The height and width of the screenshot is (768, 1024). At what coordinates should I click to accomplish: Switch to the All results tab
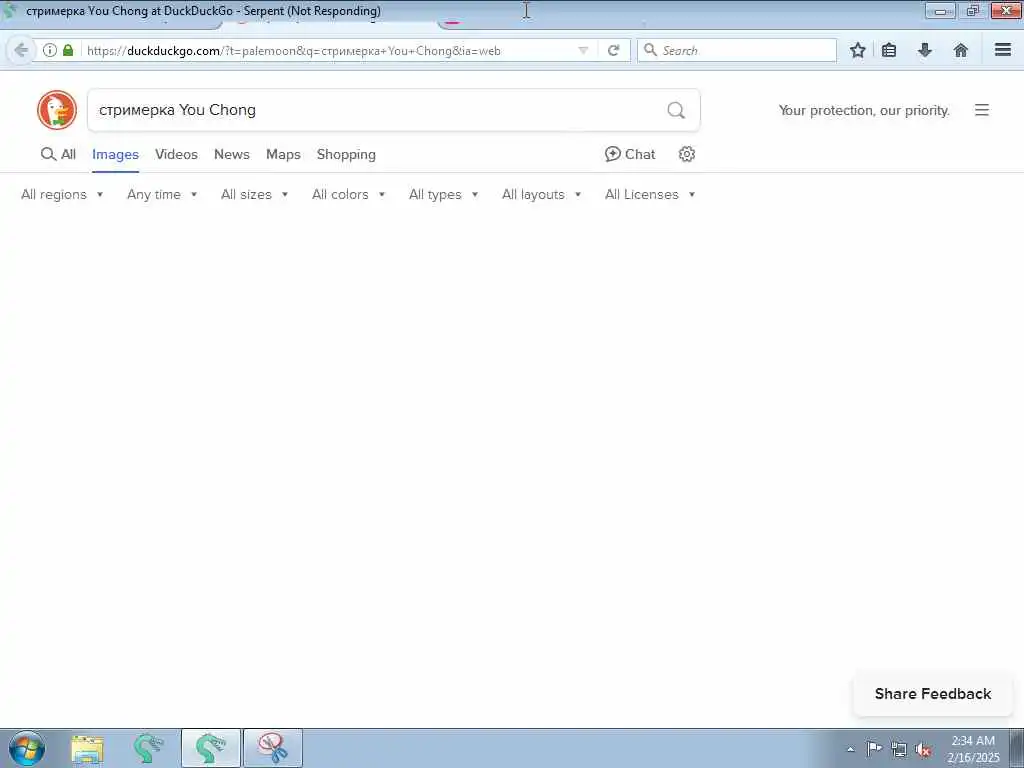tap(59, 154)
